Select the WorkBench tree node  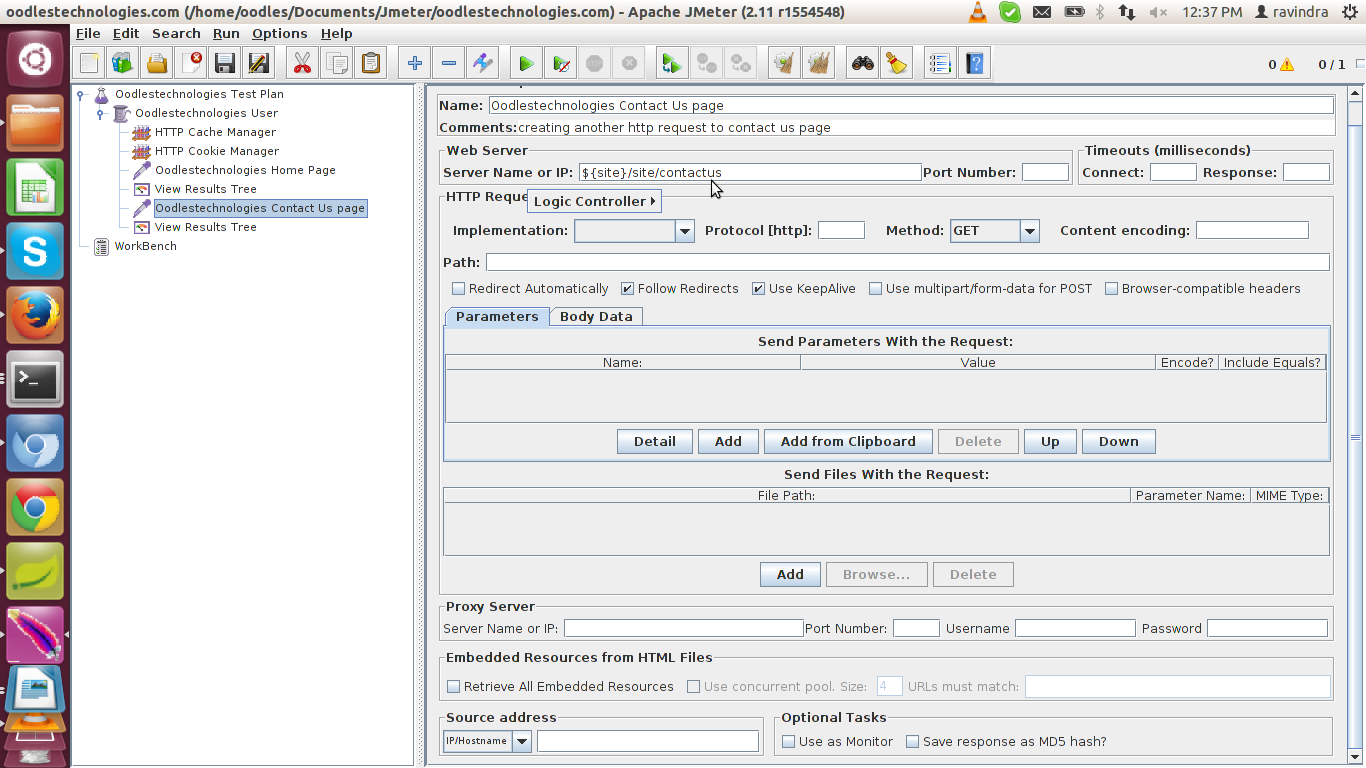click(x=145, y=246)
